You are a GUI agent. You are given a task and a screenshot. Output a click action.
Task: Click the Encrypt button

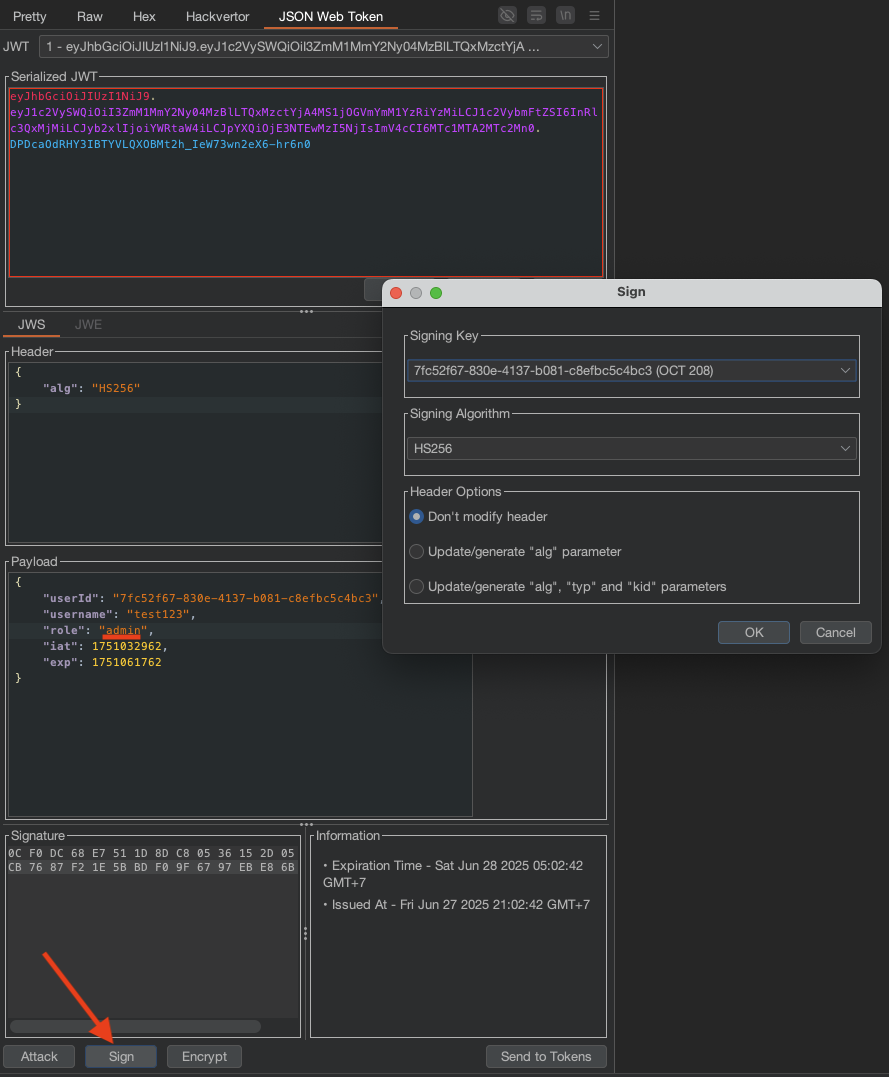point(204,1056)
